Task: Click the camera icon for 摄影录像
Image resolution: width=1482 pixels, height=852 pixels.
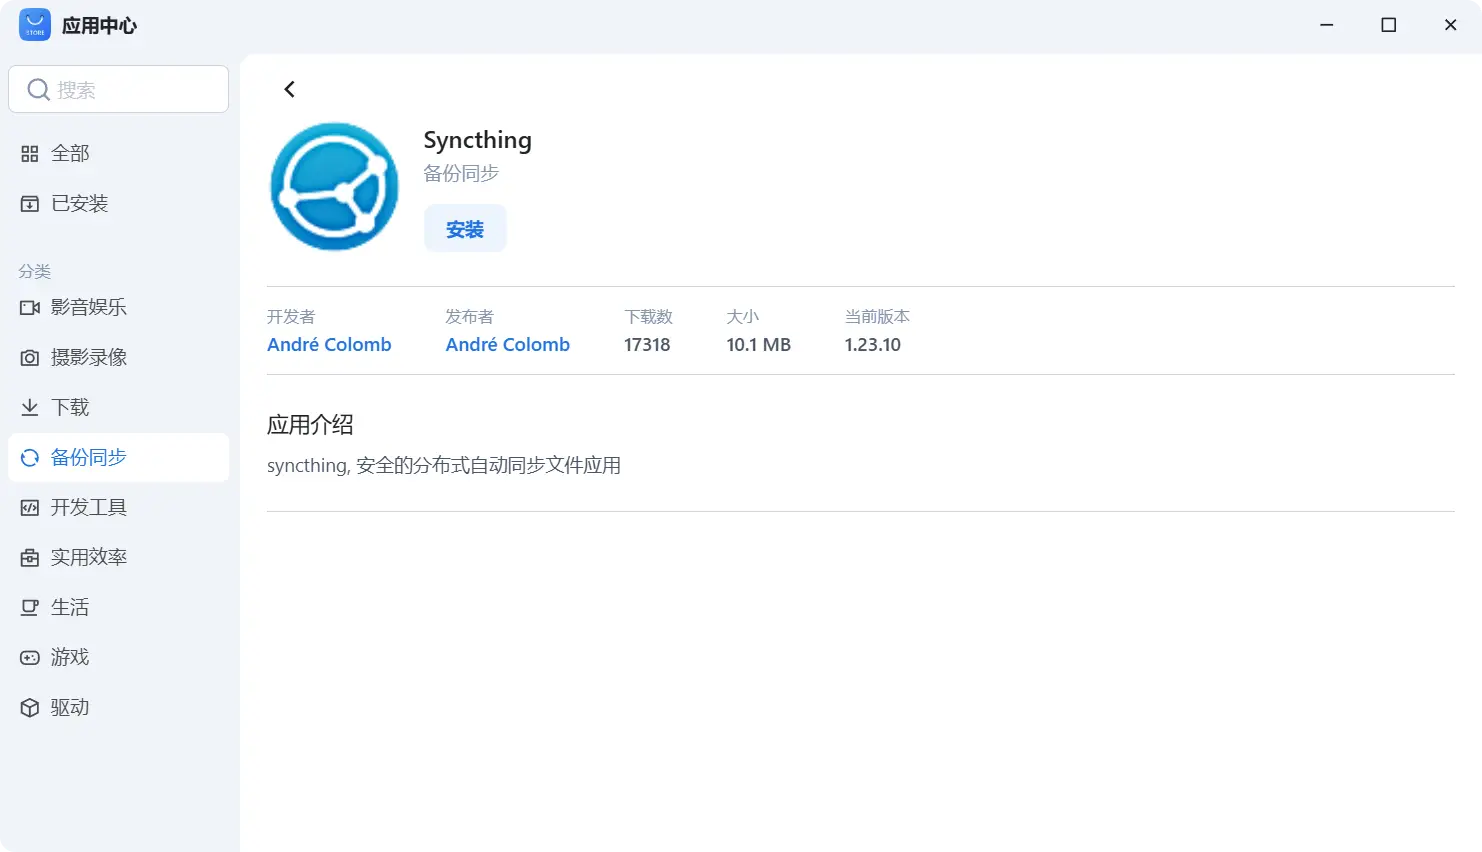Action: coord(30,358)
